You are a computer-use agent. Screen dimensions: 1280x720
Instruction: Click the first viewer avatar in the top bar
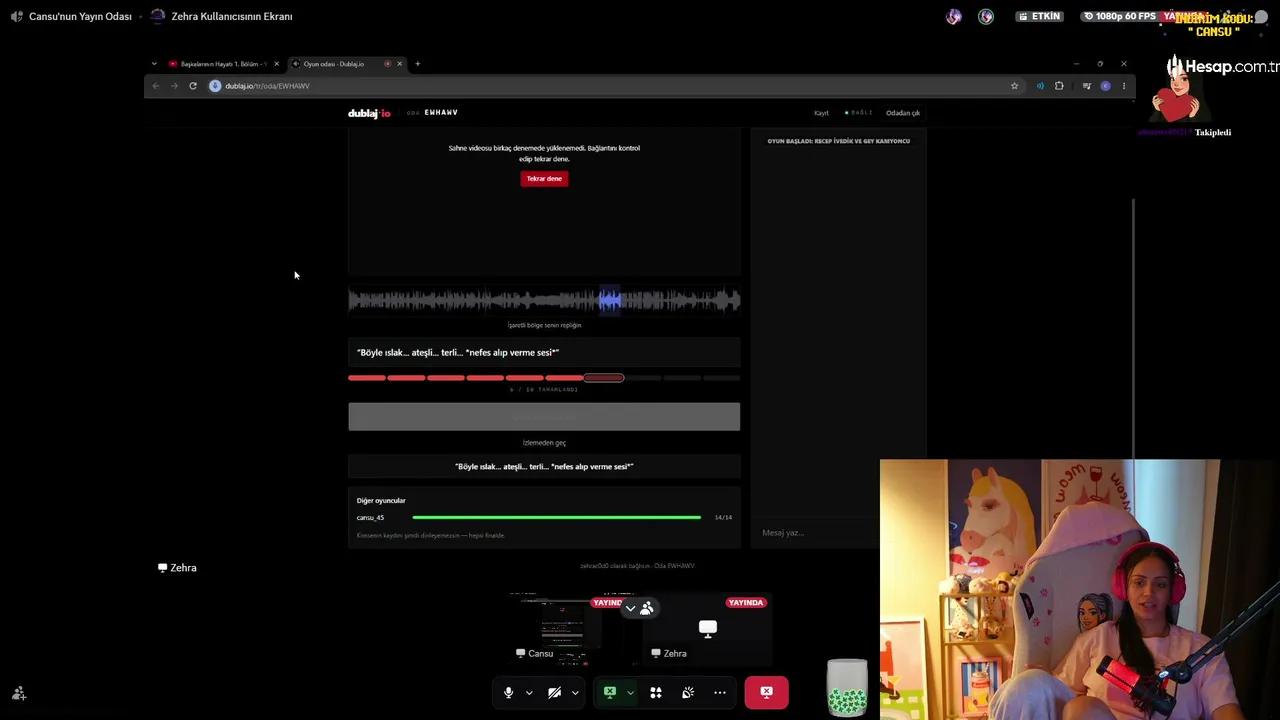click(x=954, y=16)
